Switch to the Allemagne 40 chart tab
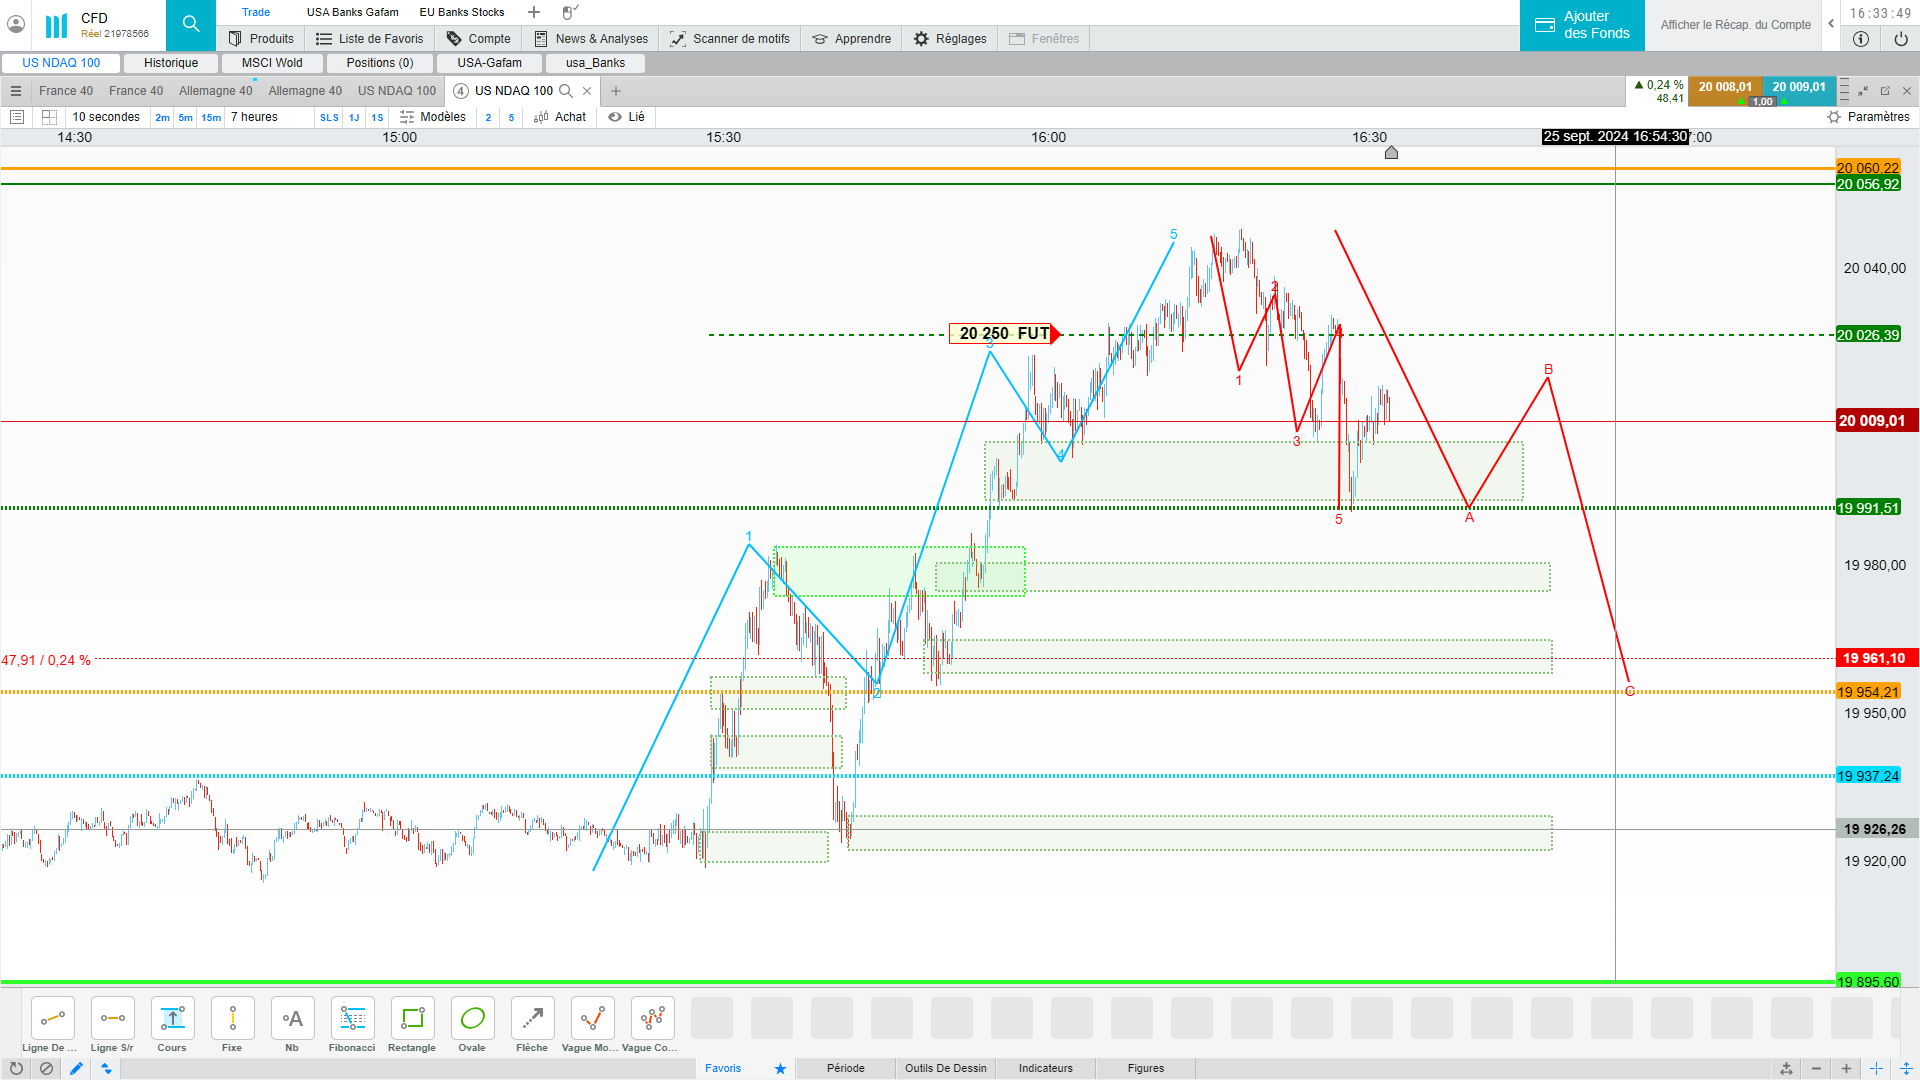Viewport: 1920px width, 1080px height. 215,91
